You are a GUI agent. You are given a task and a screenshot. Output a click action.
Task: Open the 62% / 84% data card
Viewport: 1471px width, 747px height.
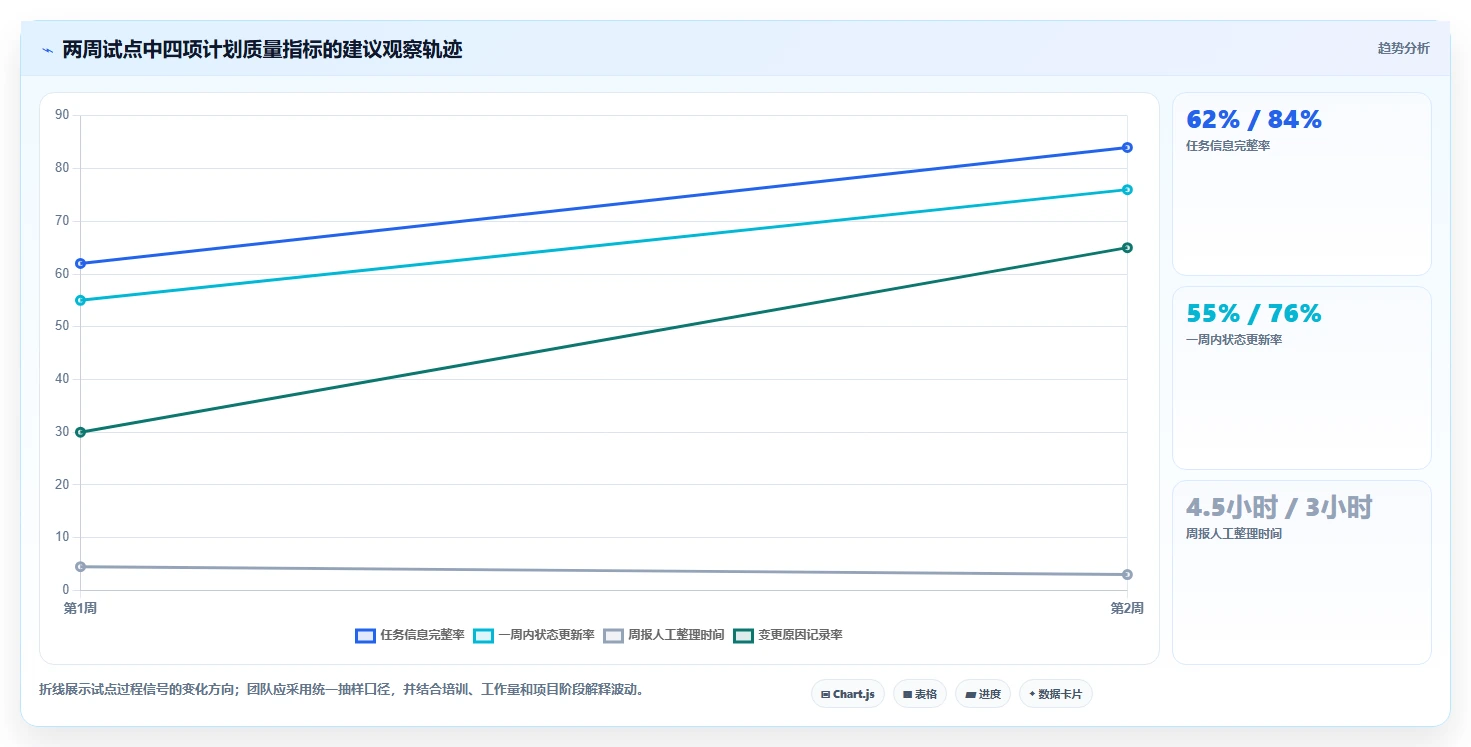click(x=1302, y=184)
